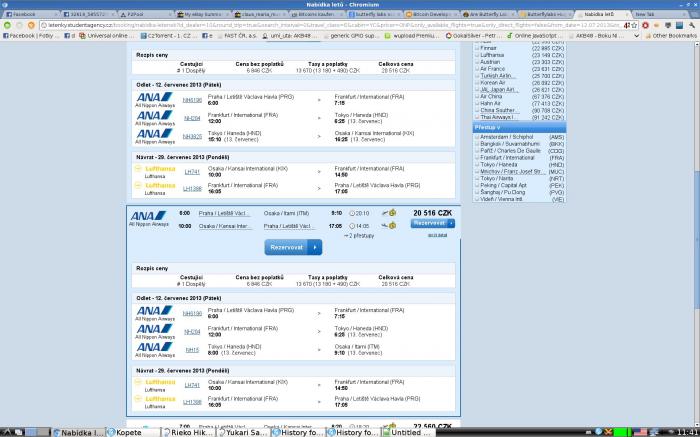Open the wupload Premium bookmark
700x437 pixels.
(413, 36)
